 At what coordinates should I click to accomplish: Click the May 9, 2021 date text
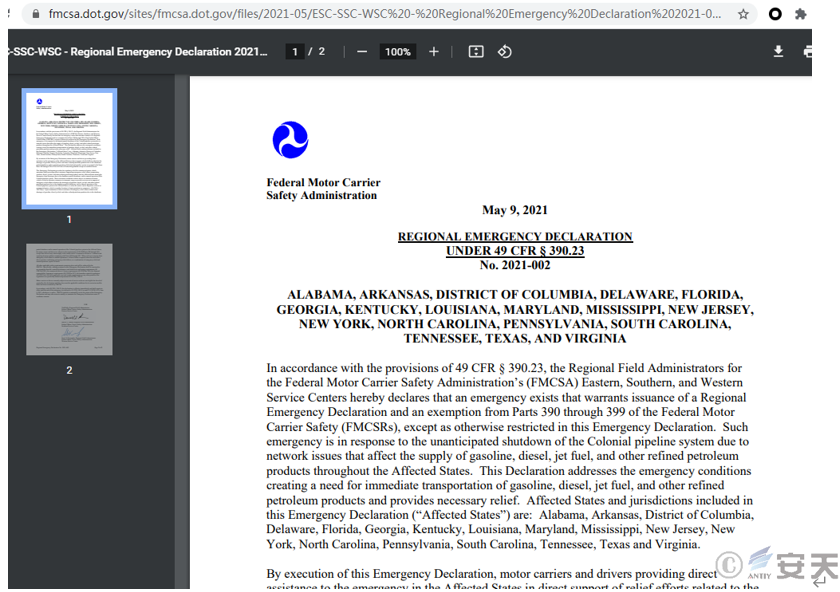515,210
